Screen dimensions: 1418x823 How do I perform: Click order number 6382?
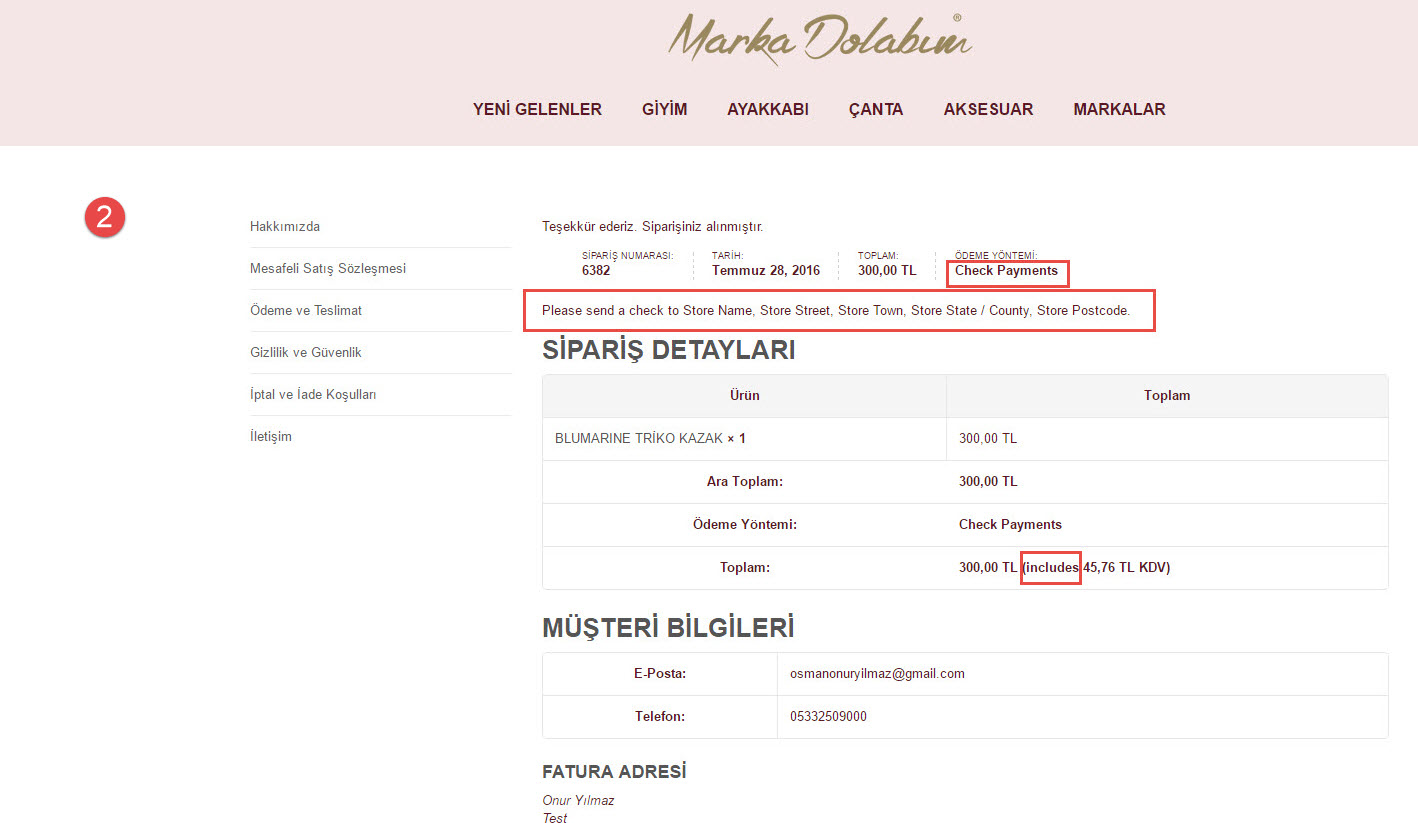point(596,270)
